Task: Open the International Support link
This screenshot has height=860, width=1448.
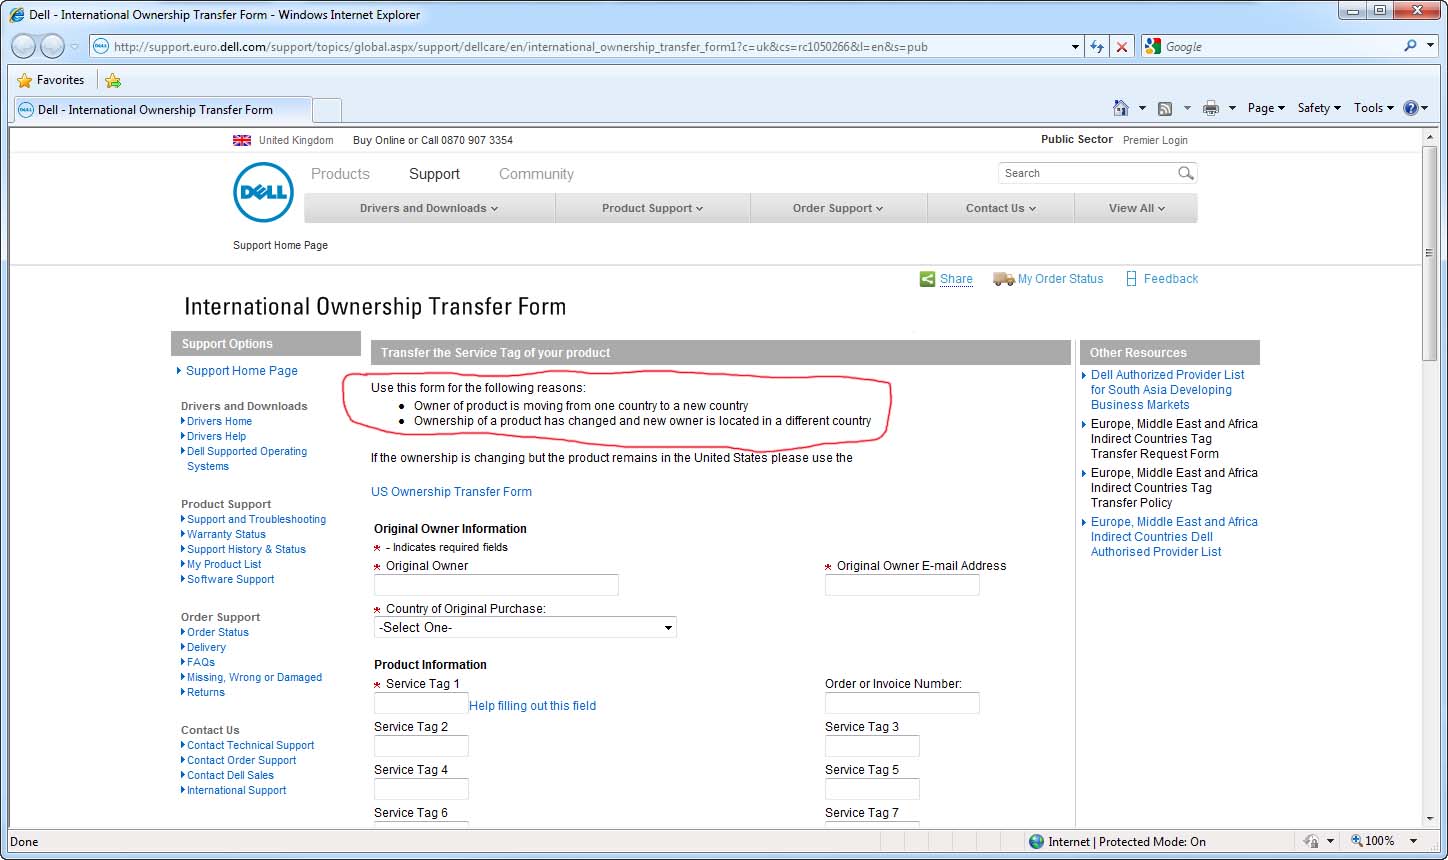Action: (236, 790)
